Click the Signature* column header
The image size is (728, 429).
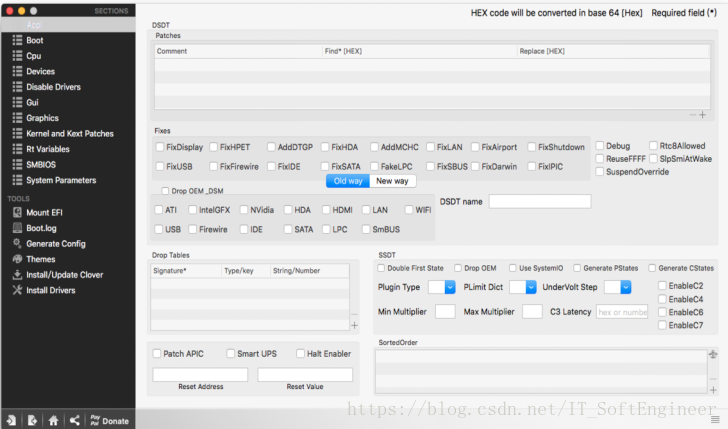pos(186,271)
